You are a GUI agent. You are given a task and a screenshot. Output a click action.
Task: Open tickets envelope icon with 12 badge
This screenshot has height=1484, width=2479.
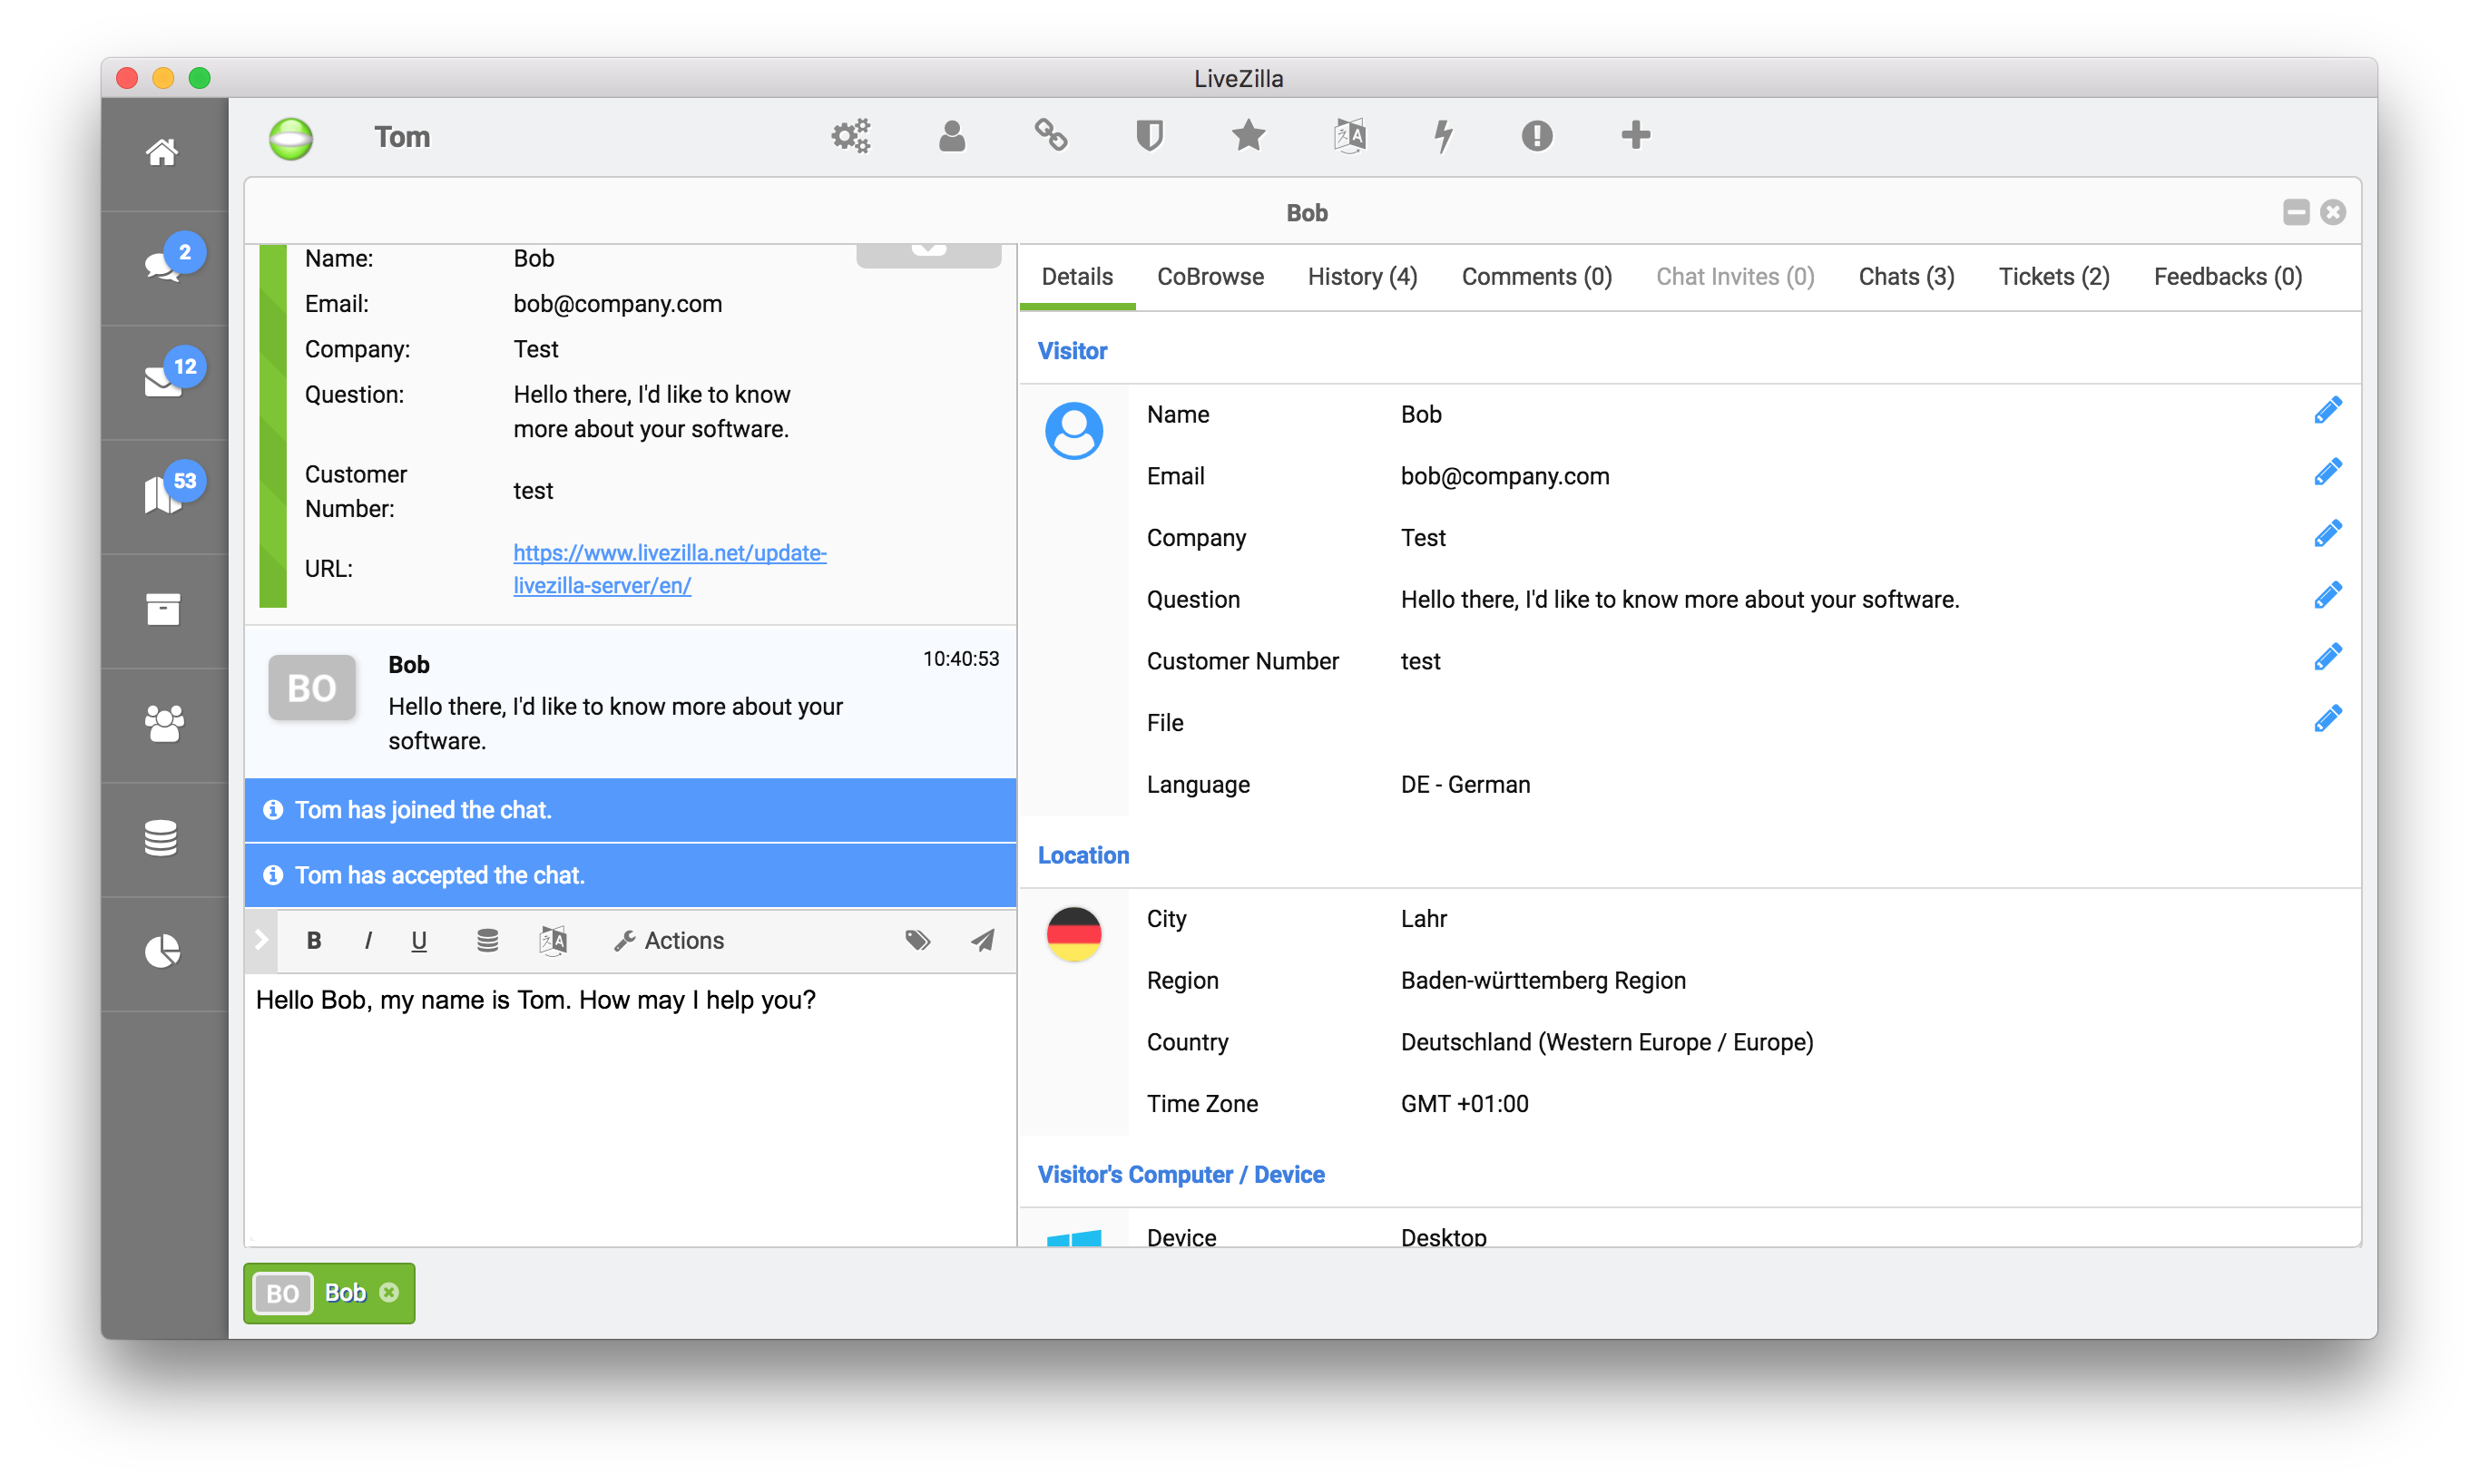pyautogui.click(x=163, y=381)
